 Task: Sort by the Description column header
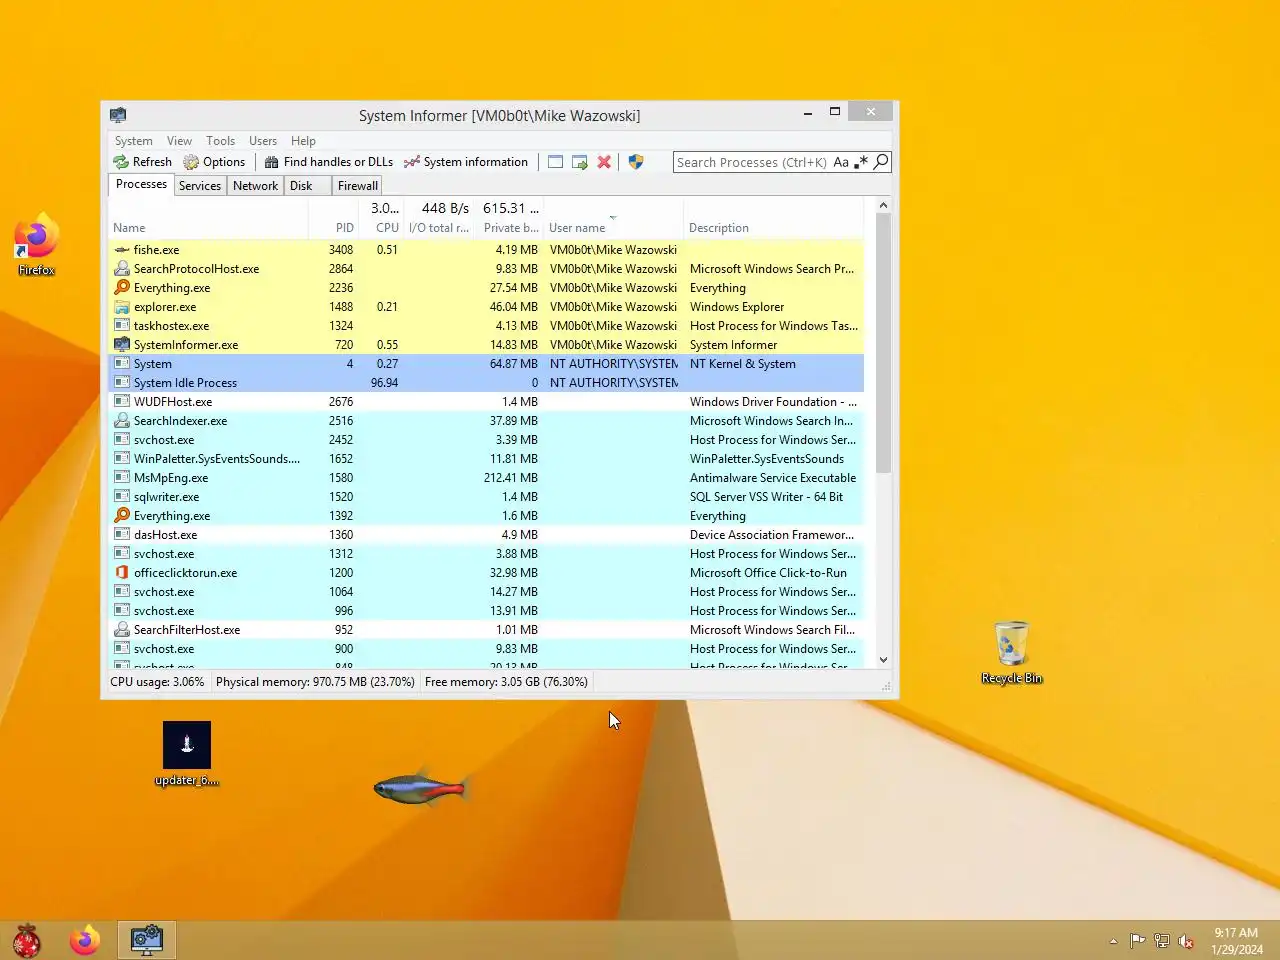pyautogui.click(x=773, y=219)
